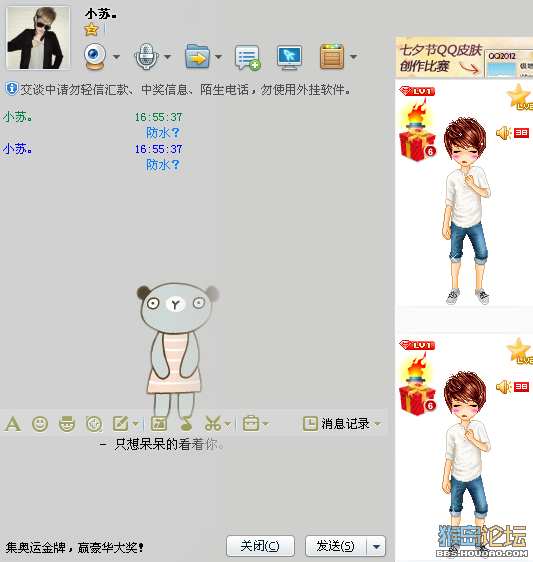Open the briefcase tools icon
The image size is (533, 562).
251,424
